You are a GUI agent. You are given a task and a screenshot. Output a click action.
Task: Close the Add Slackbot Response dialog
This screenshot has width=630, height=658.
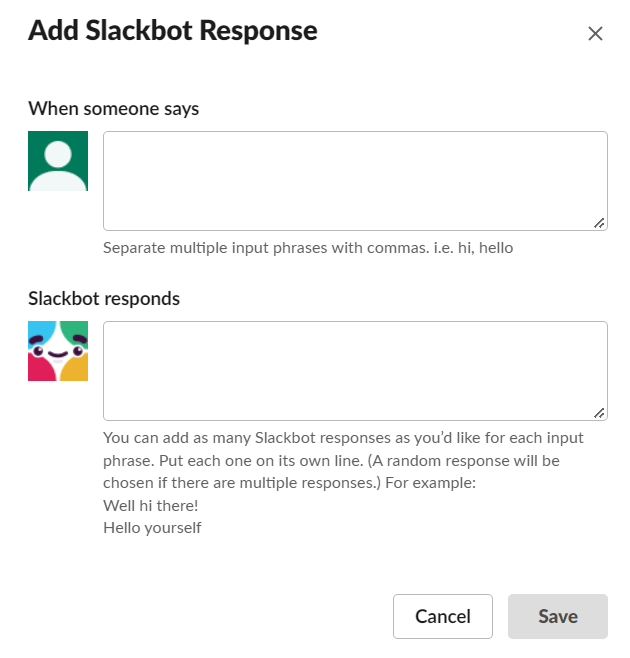[x=595, y=34]
